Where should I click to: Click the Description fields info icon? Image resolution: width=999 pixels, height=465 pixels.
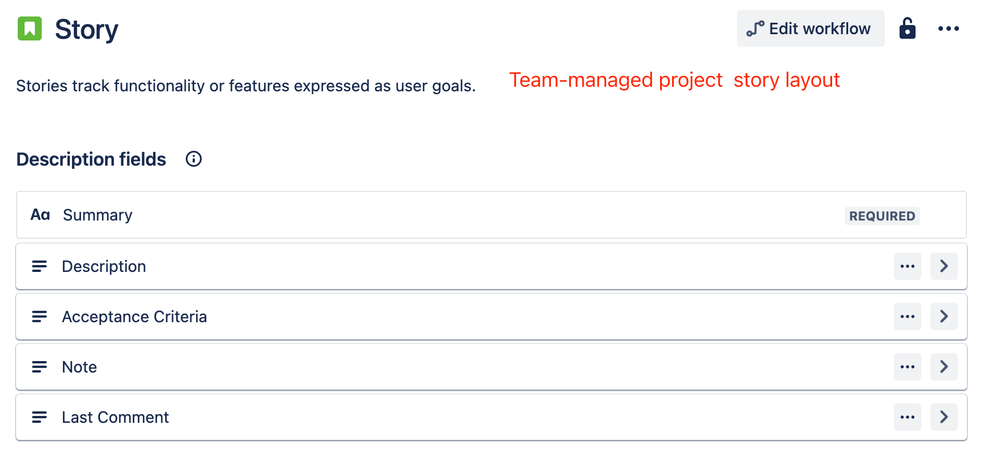coord(194,159)
